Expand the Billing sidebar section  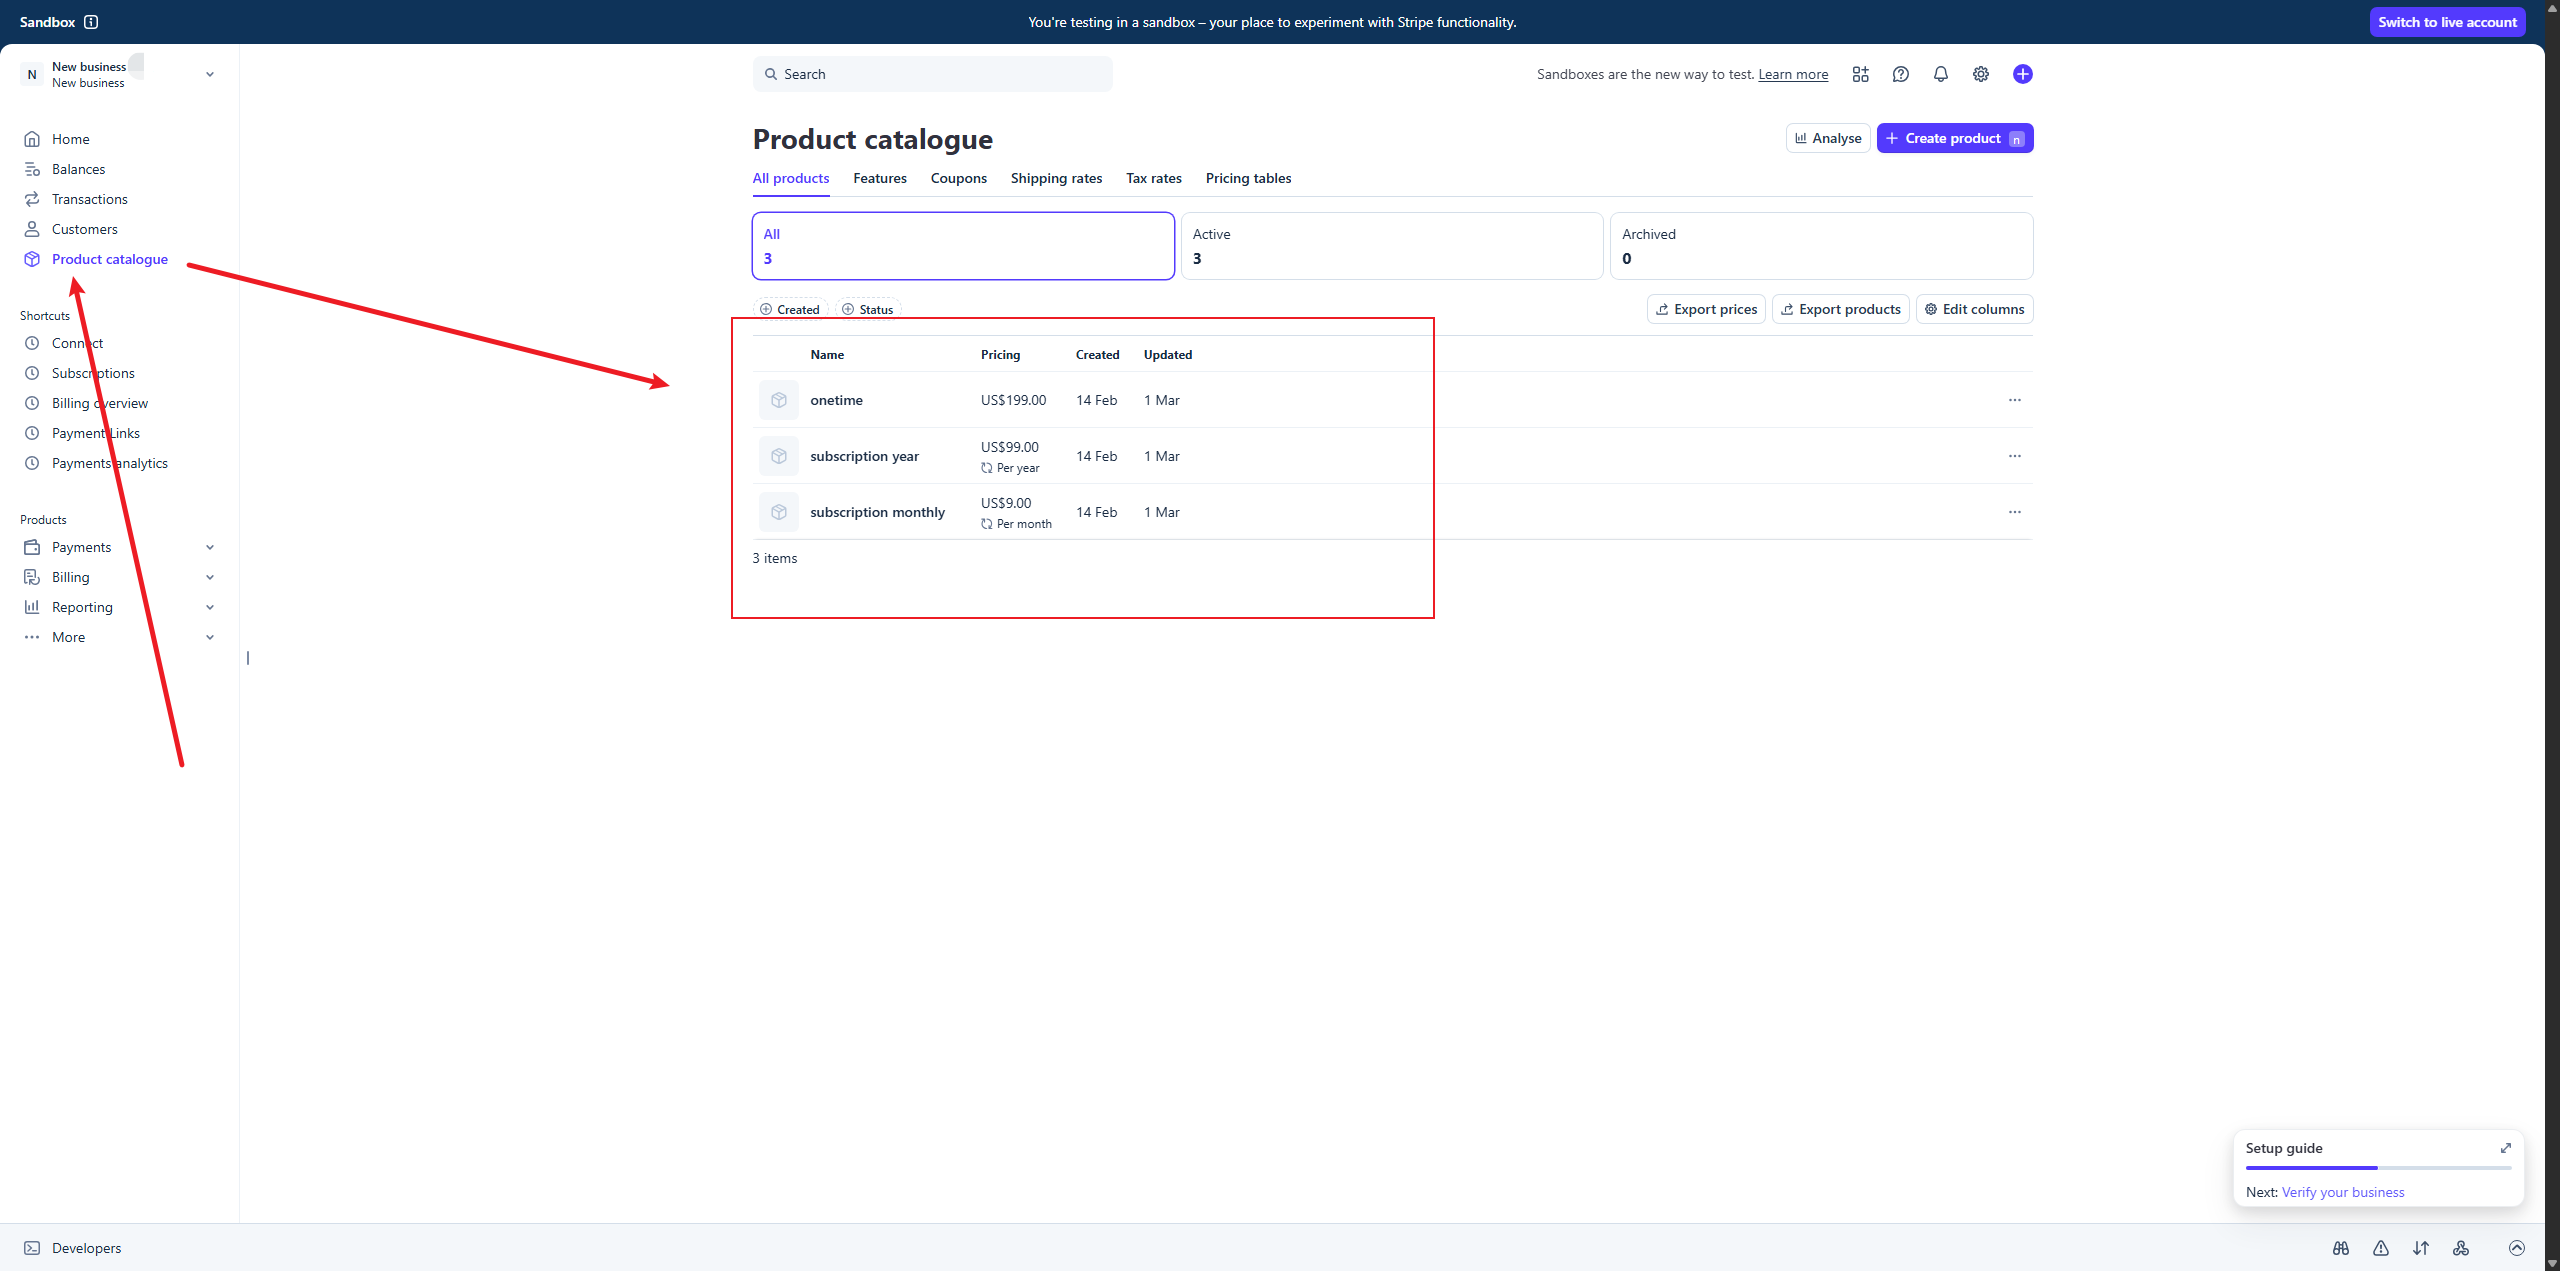point(209,577)
